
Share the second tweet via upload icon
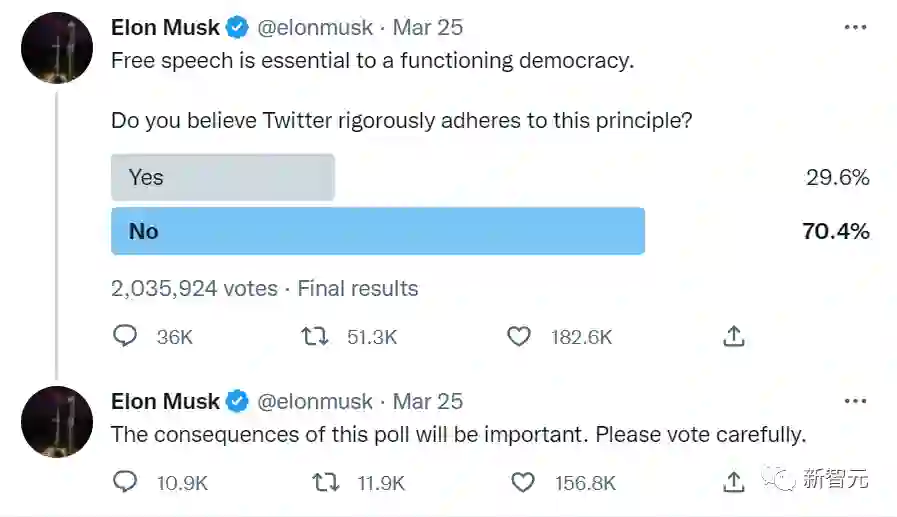click(x=734, y=482)
